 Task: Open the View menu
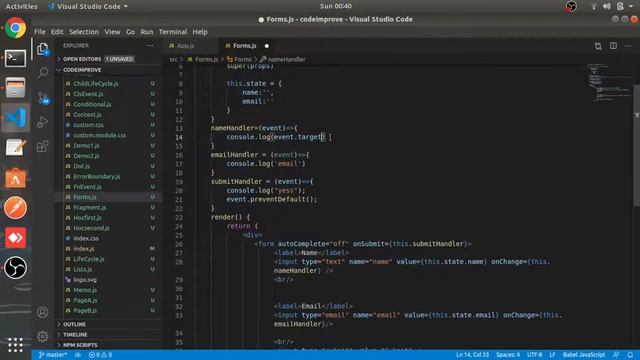[112, 32]
